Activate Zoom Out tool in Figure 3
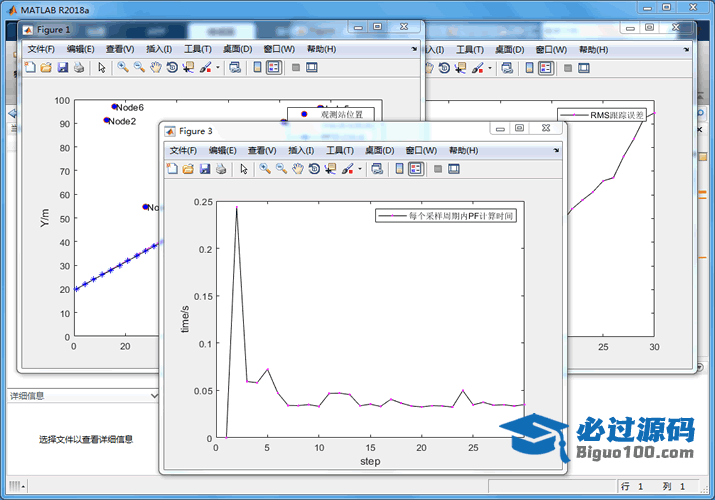 pyautogui.click(x=281, y=169)
